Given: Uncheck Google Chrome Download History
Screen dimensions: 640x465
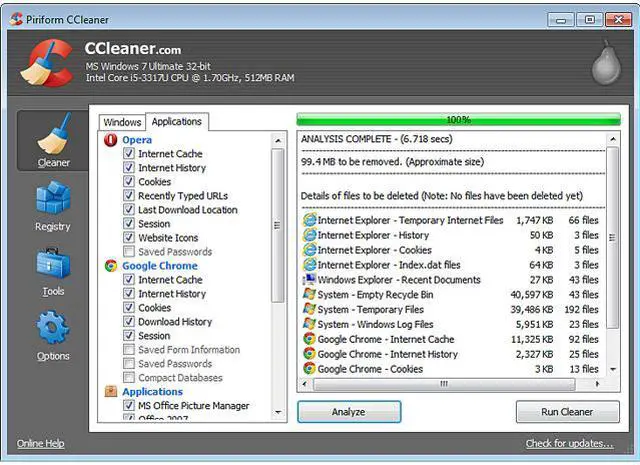Looking at the screenshot, I should coord(129,321).
